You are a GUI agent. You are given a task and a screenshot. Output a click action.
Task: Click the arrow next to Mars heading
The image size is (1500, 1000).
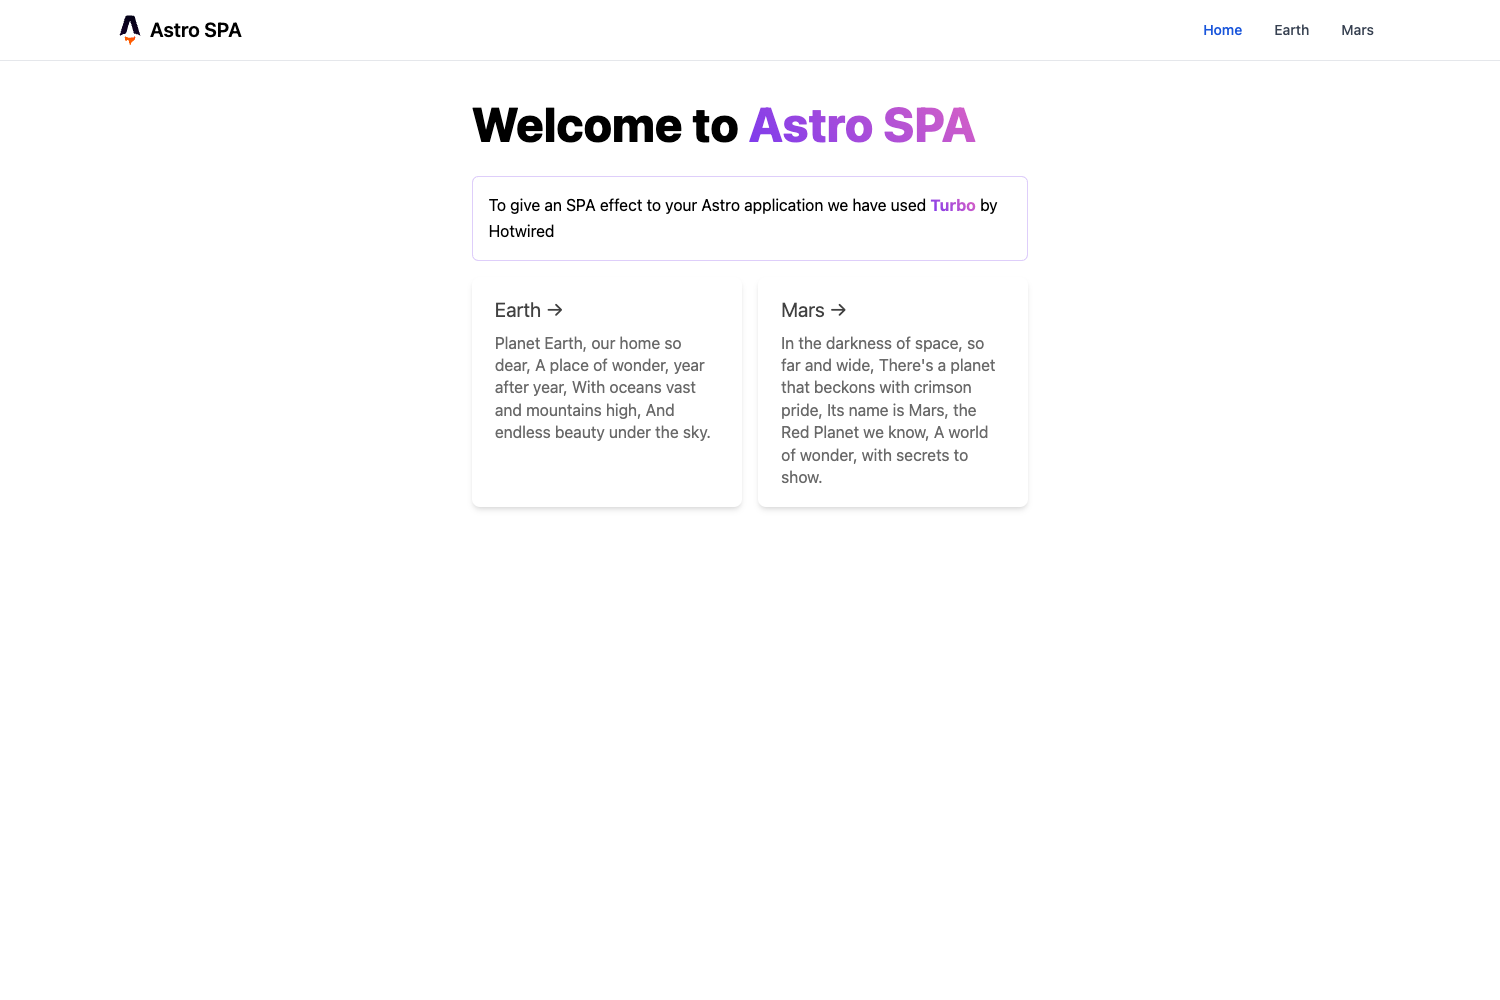tap(839, 310)
